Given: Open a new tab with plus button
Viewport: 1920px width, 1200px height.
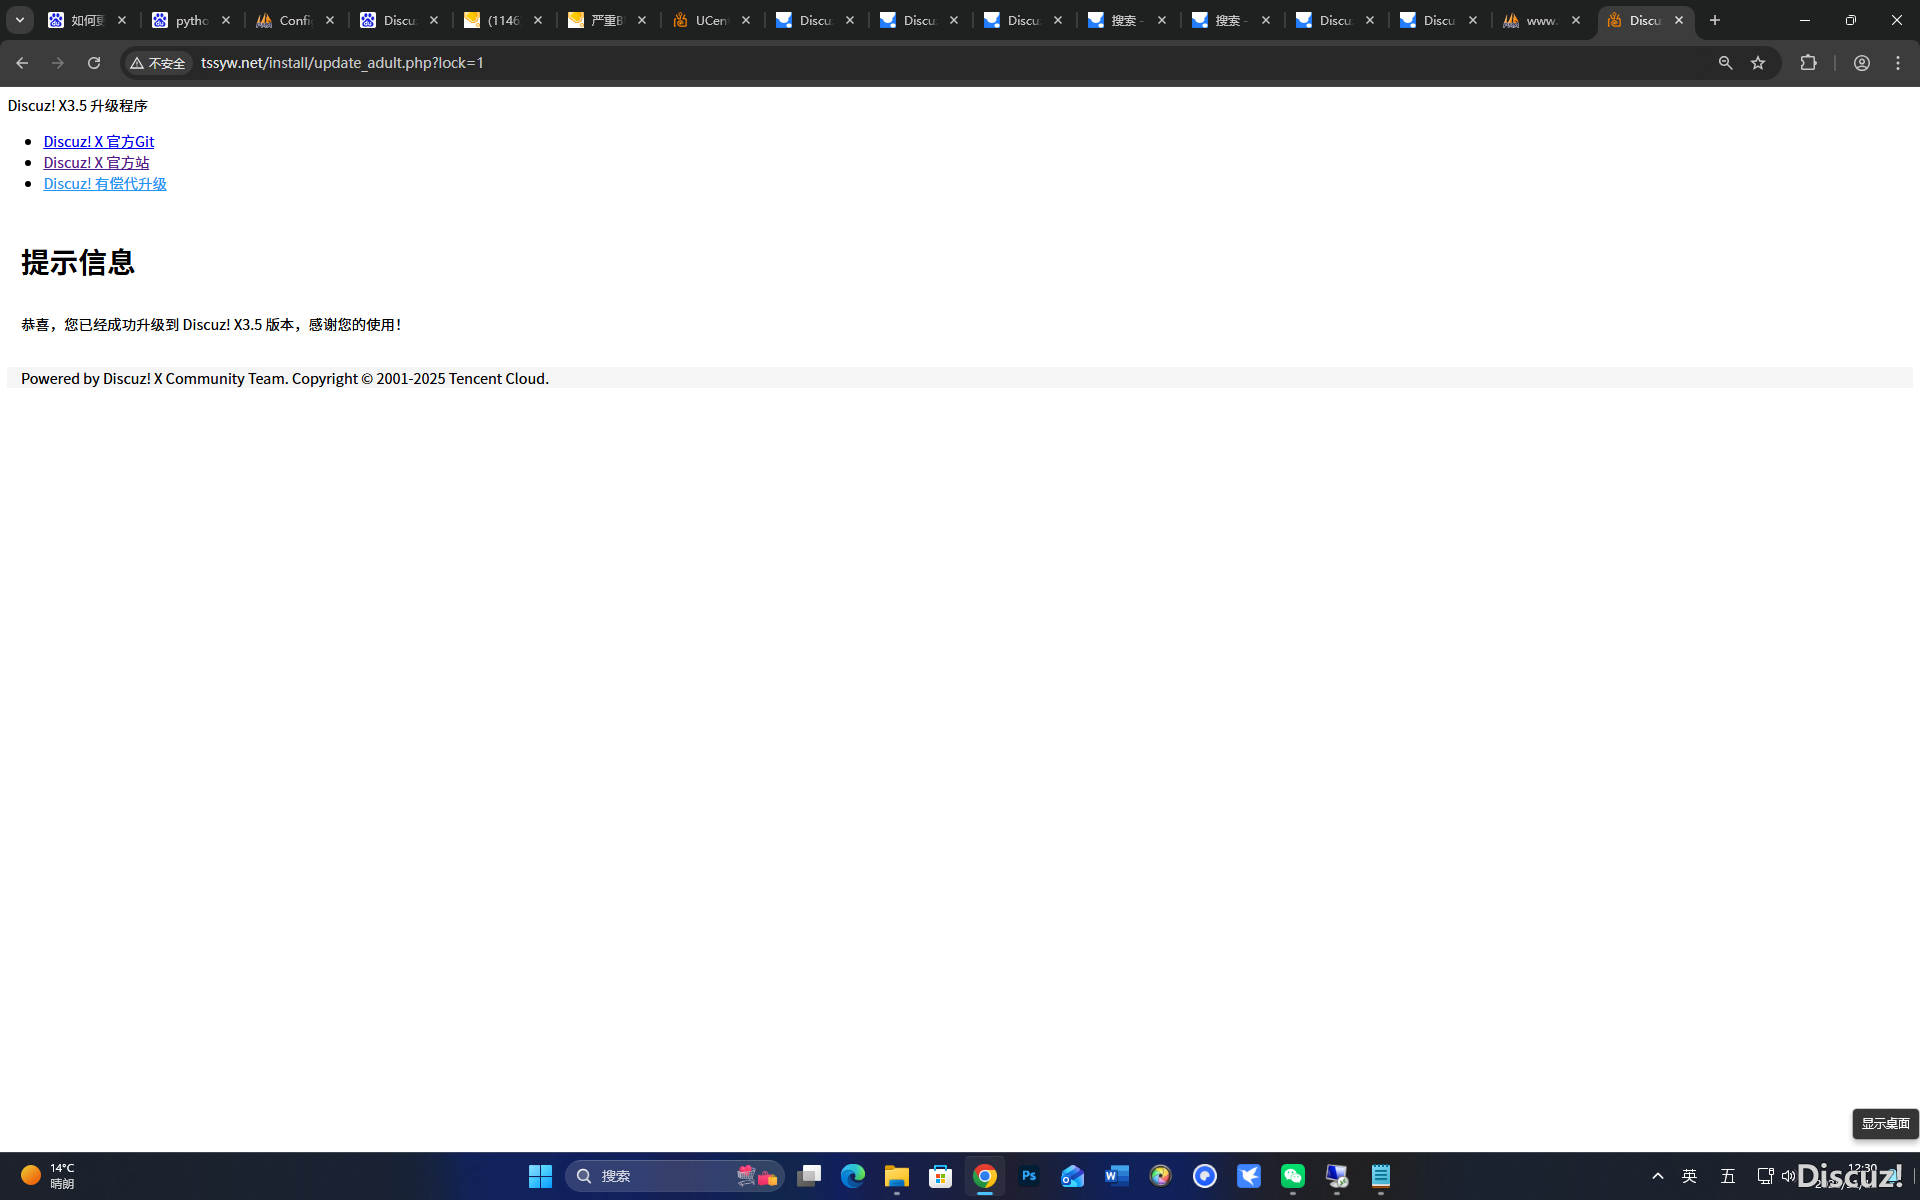Looking at the screenshot, I should [x=1715, y=20].
